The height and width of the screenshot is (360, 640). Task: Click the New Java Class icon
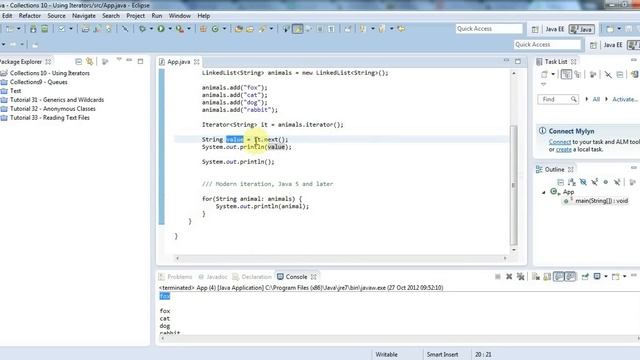click(x=215, y=29)
